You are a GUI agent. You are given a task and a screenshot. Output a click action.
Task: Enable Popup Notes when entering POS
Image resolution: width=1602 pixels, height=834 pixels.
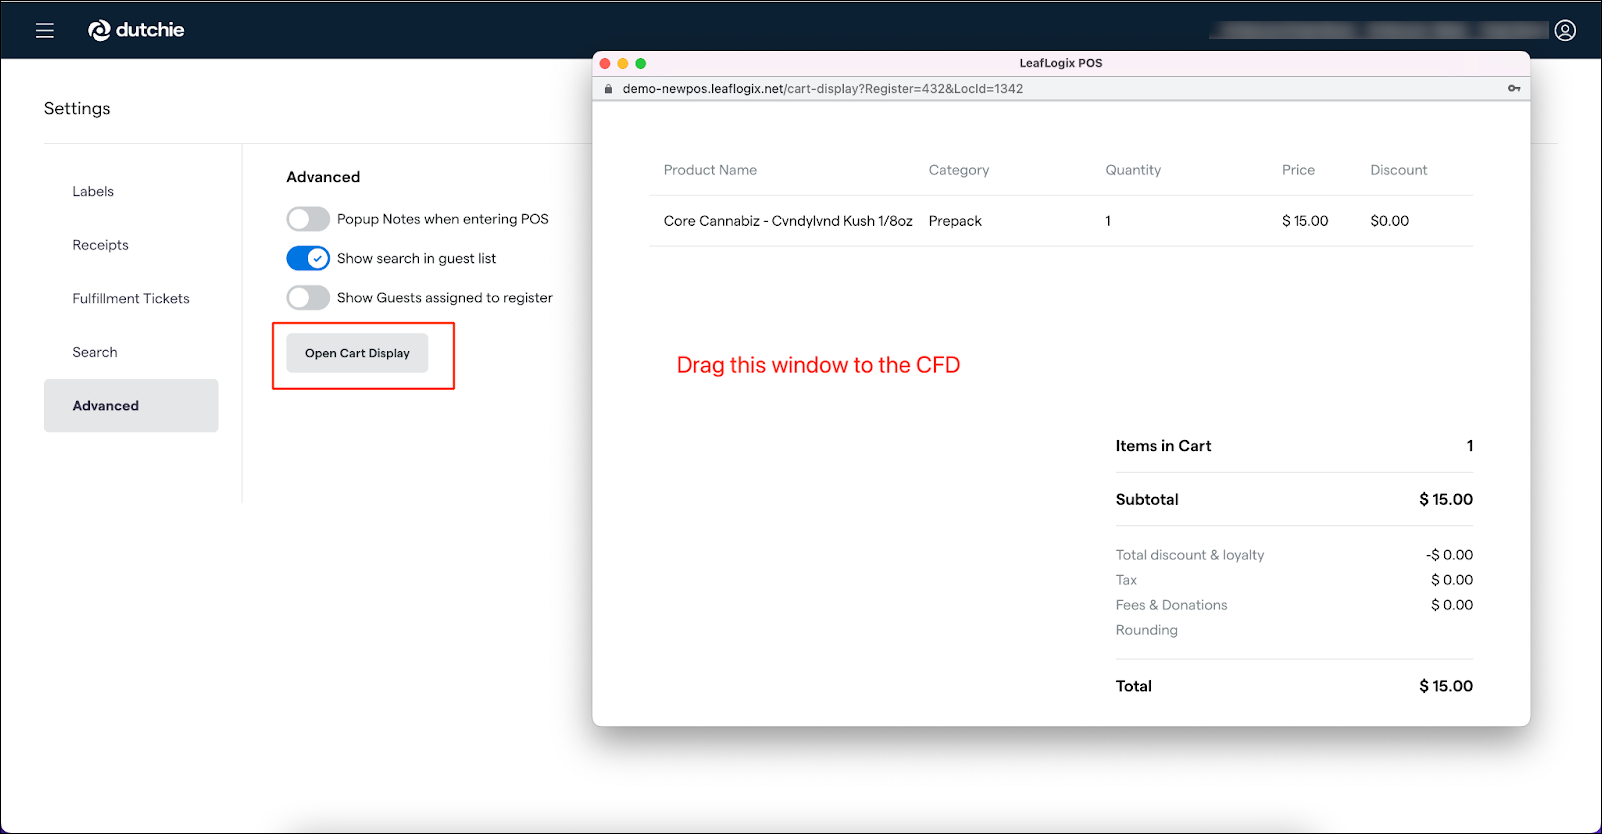[308, 219]
